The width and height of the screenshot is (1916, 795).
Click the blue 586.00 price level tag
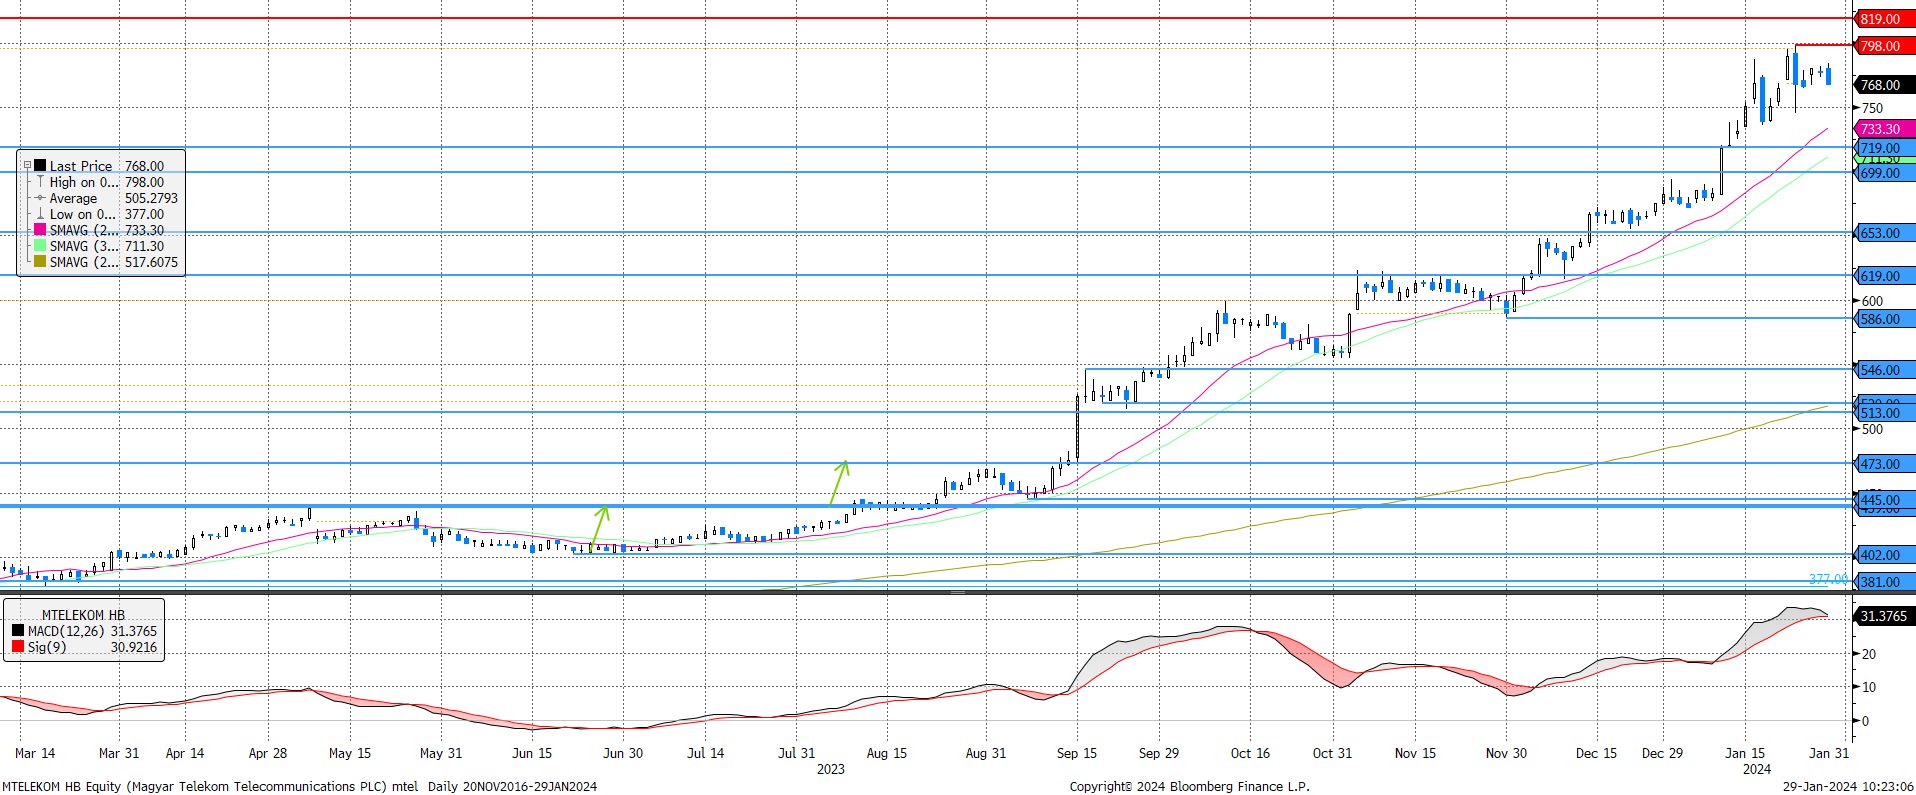pos(1884,319)
